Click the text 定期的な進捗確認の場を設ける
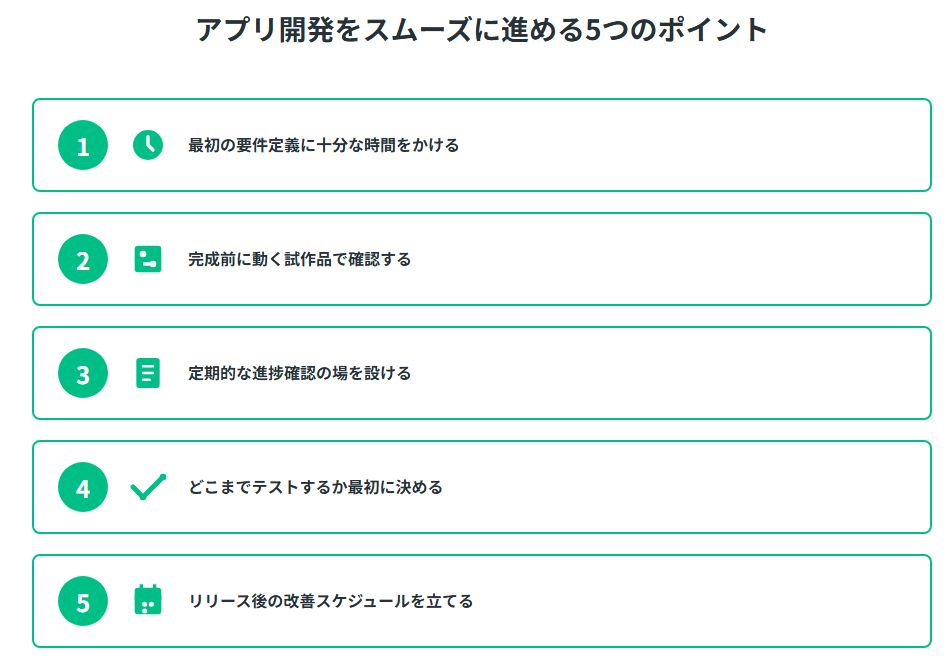Image resolution: width=947 pixels, height=667 pixels. coord(299,373)
